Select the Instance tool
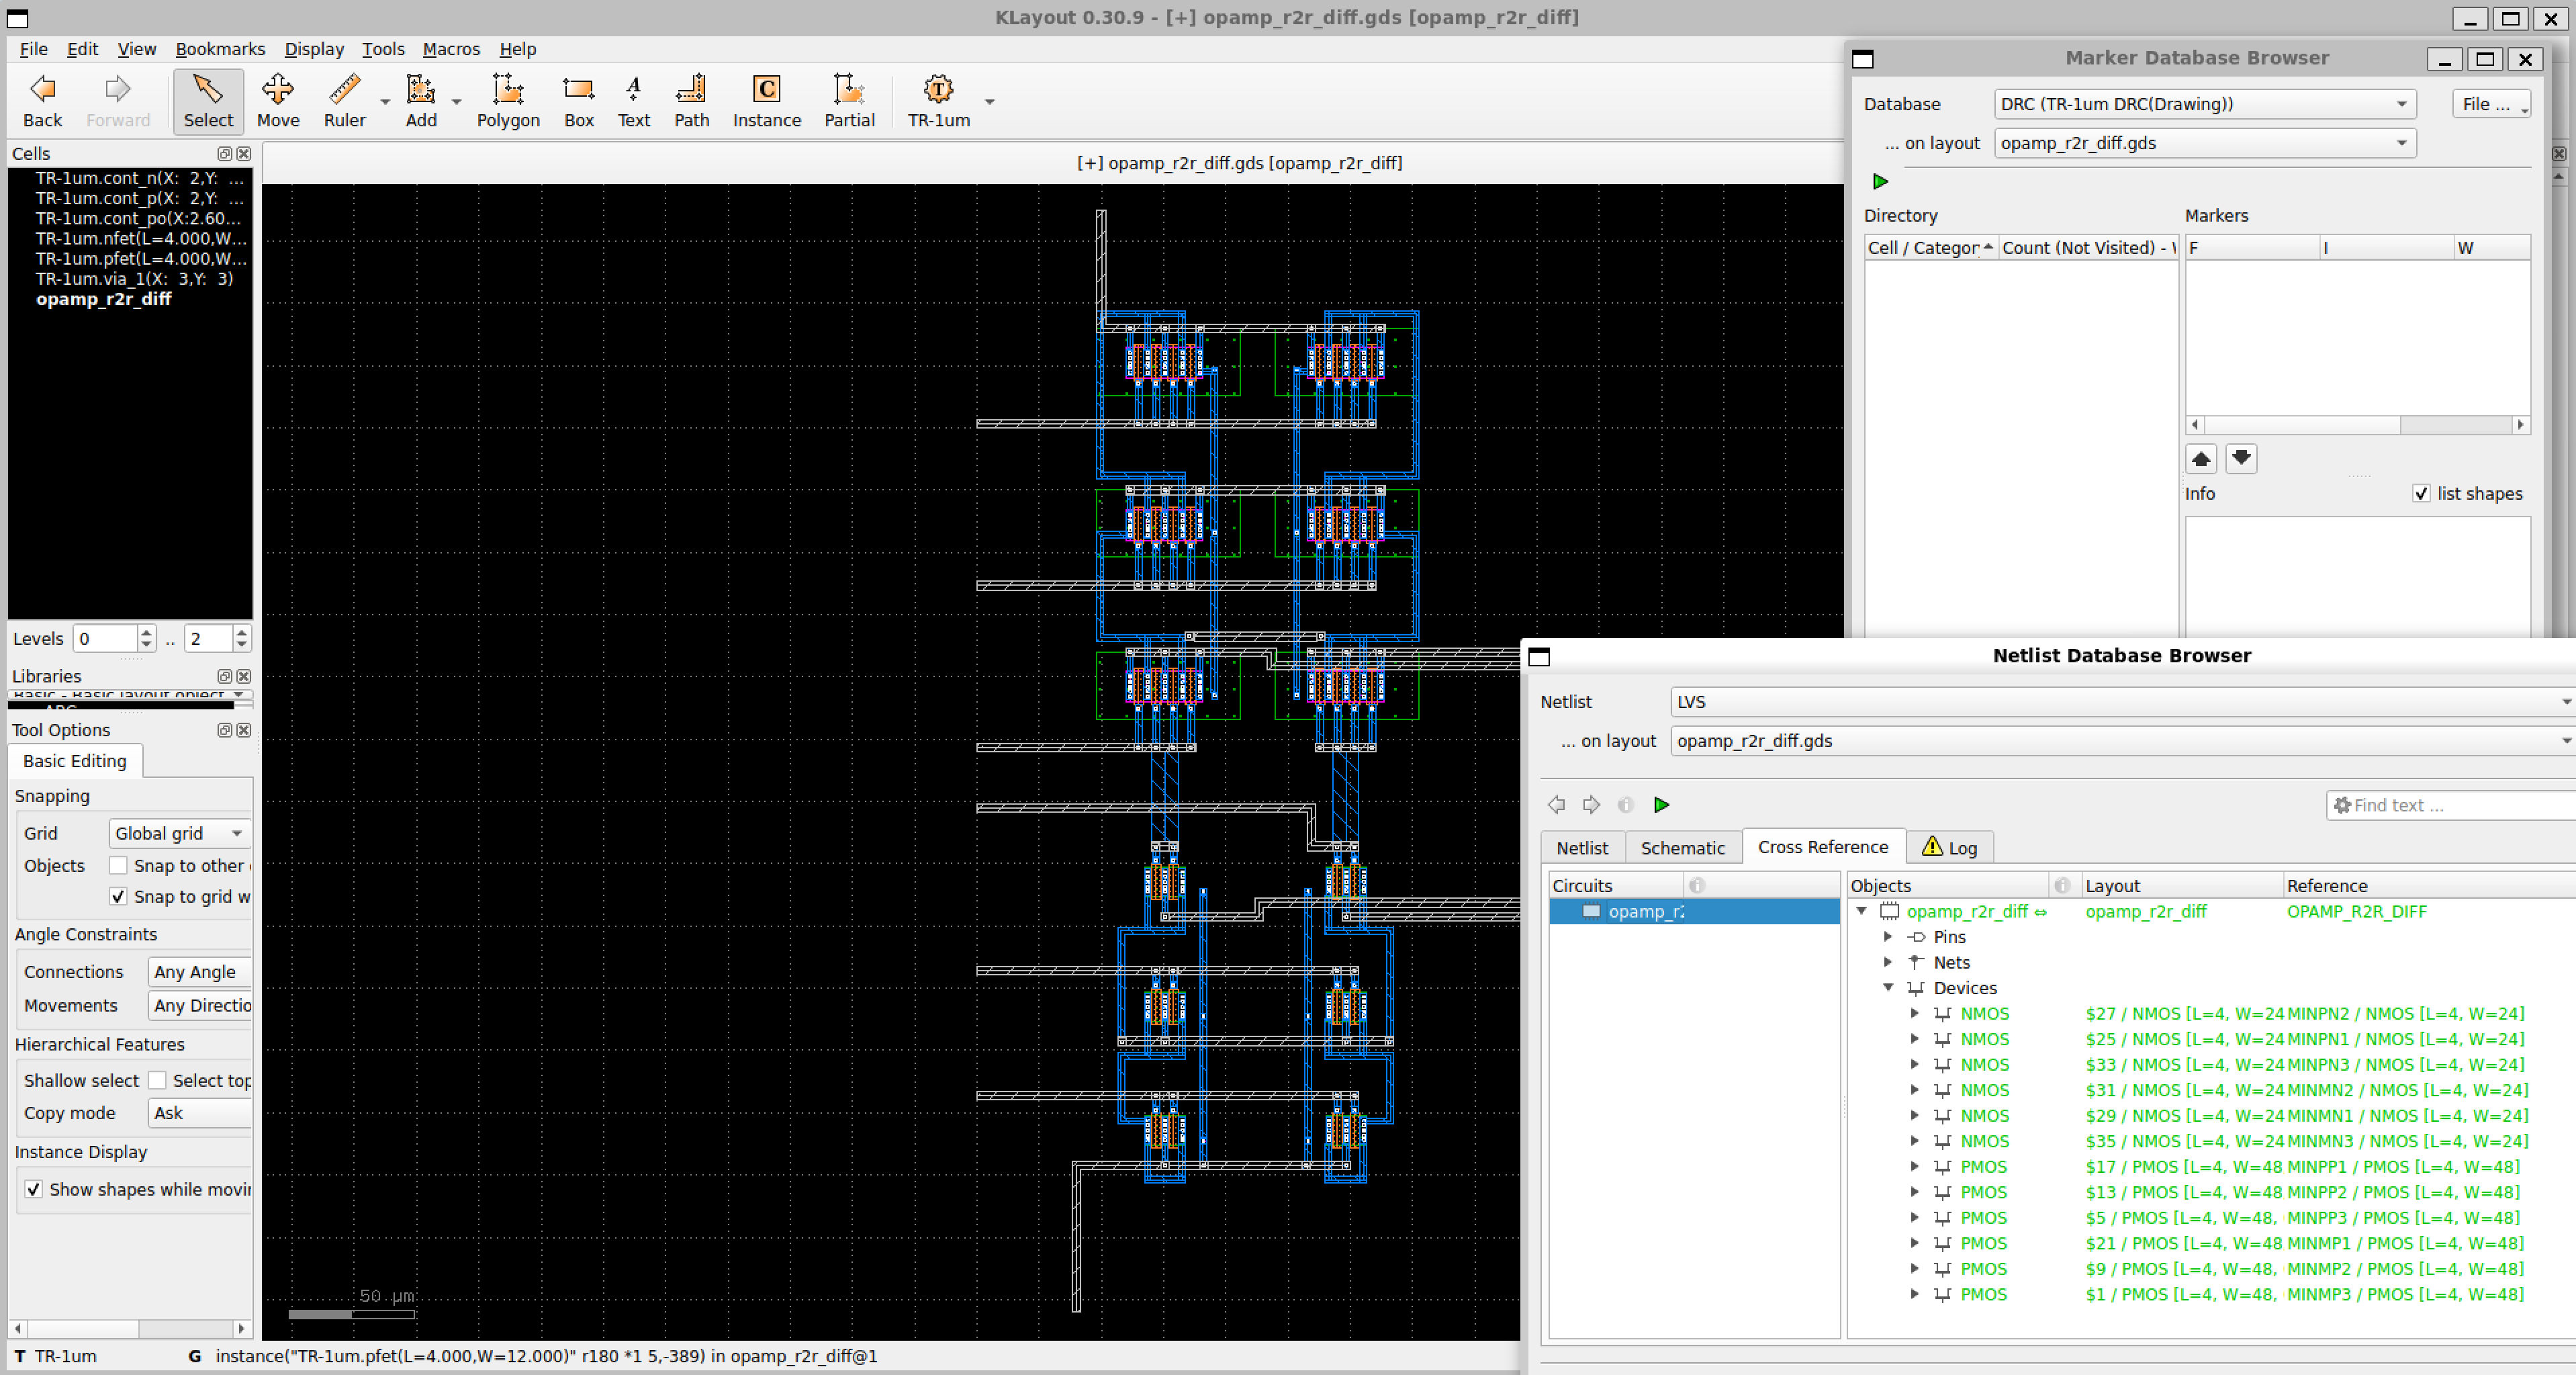This screenshot has width=2576, height=1375. (766, 101)
